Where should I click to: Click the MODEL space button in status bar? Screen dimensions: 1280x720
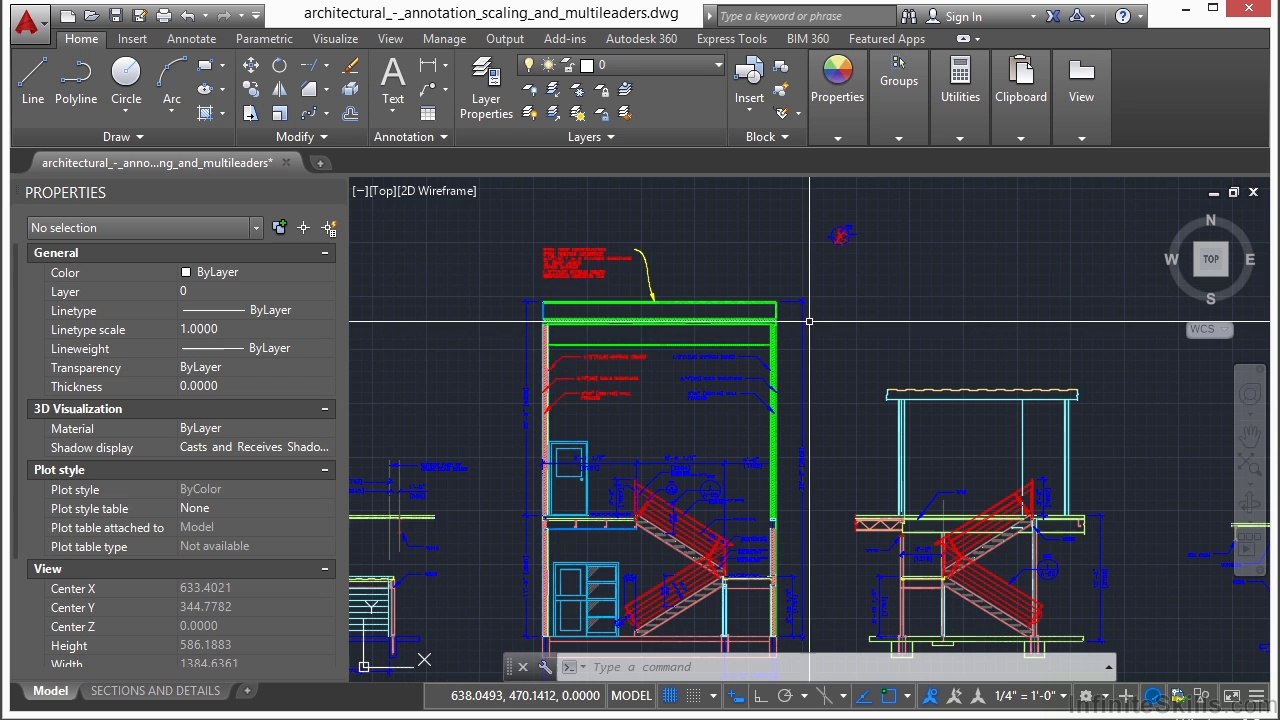pos(631,695)
